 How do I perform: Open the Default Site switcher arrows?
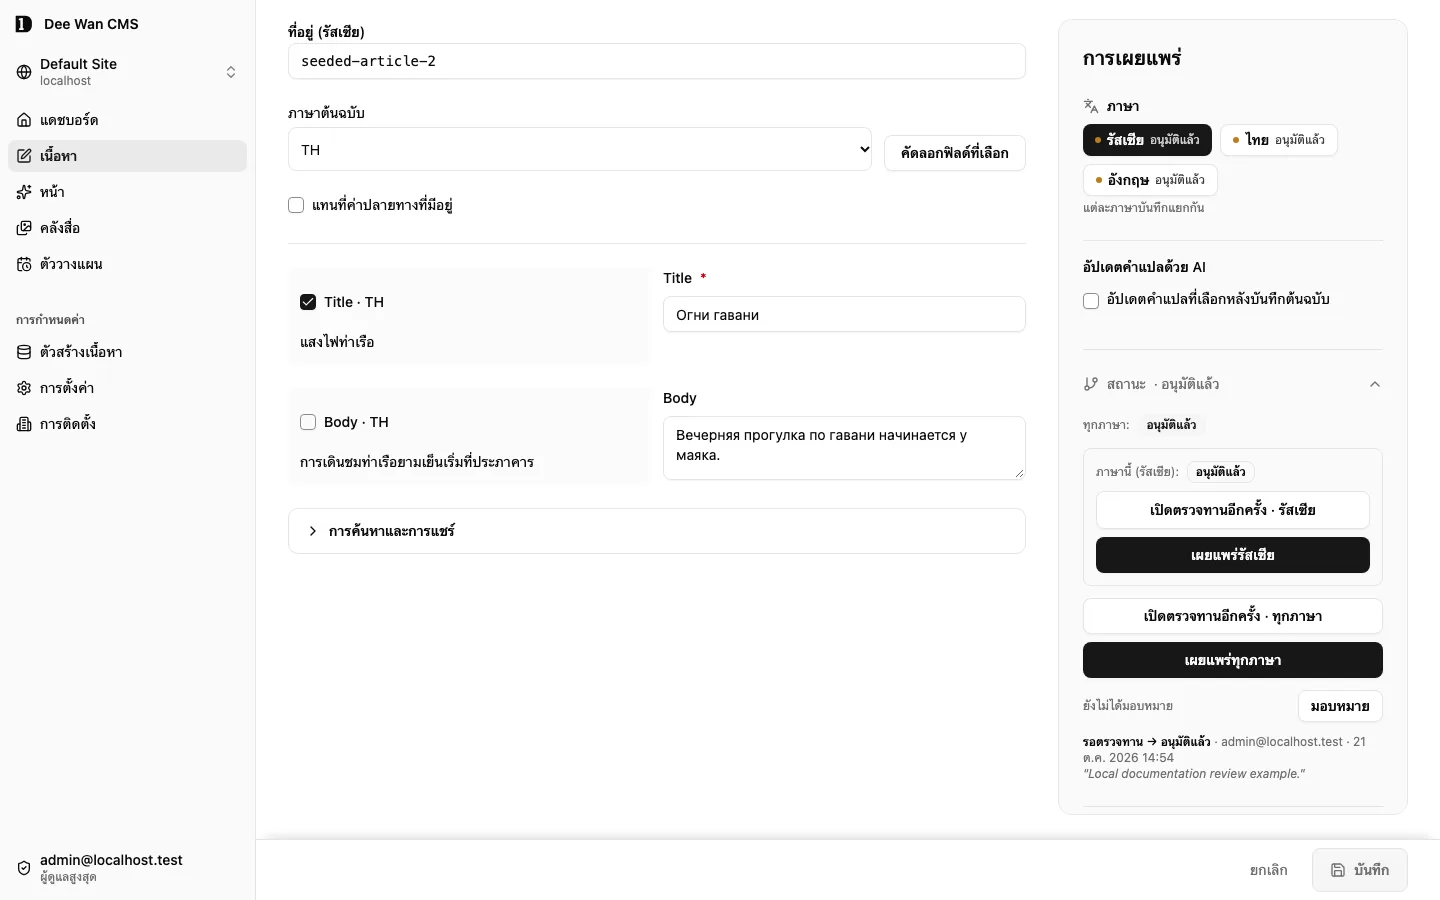point(231,72)
